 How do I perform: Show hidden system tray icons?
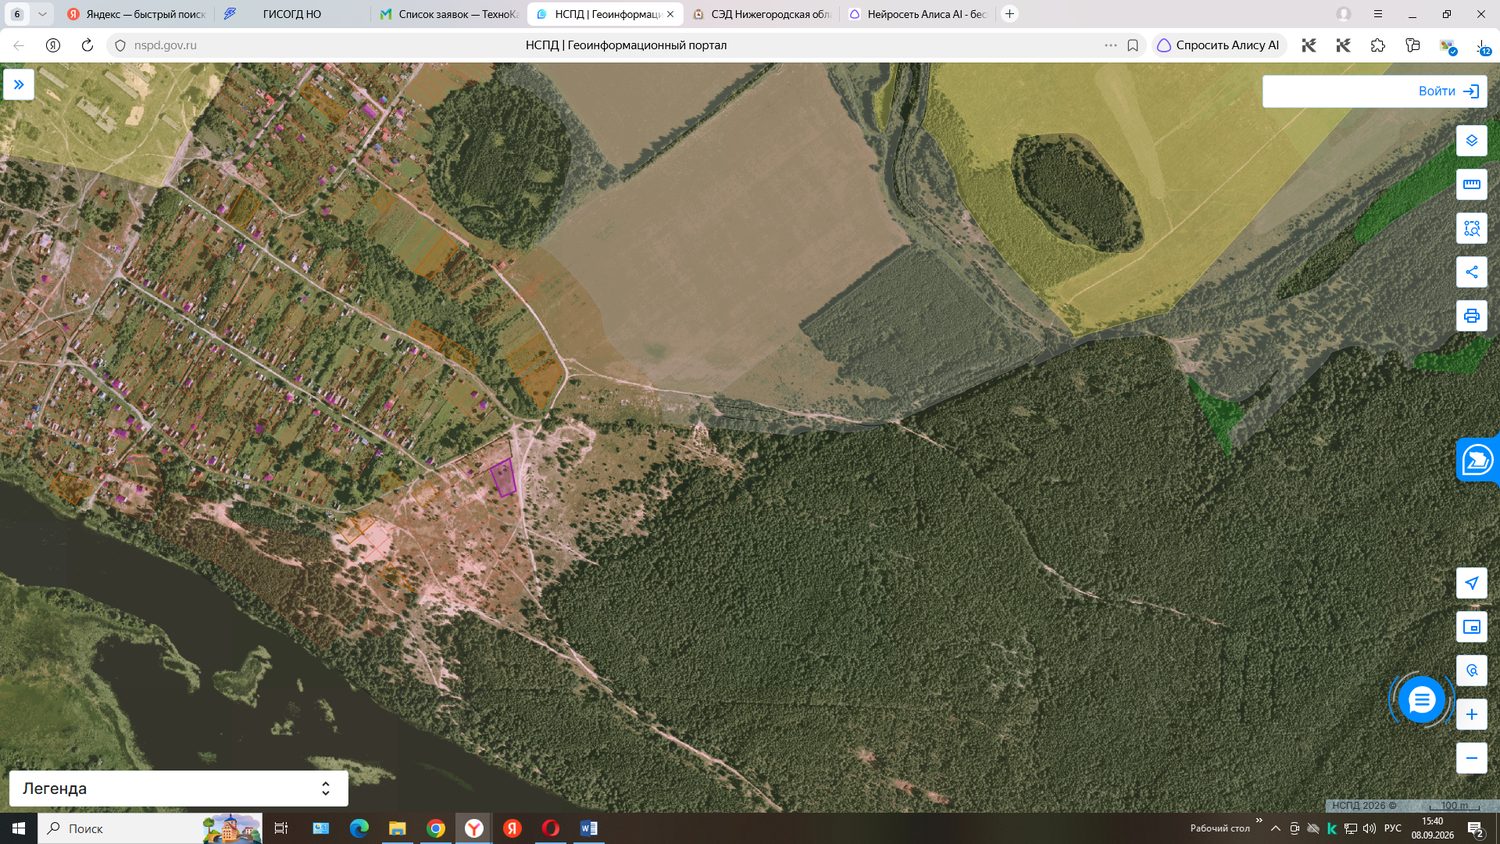(x=1276, y=828)
